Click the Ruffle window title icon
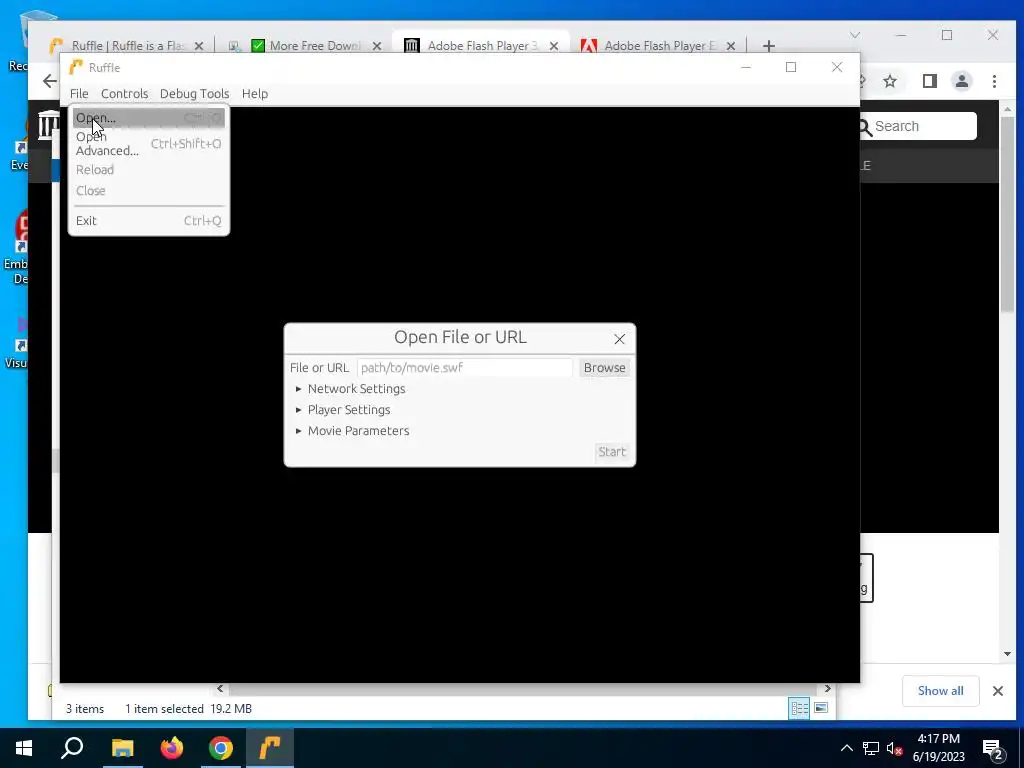The image size is (1024, 768). pos(76,67)
